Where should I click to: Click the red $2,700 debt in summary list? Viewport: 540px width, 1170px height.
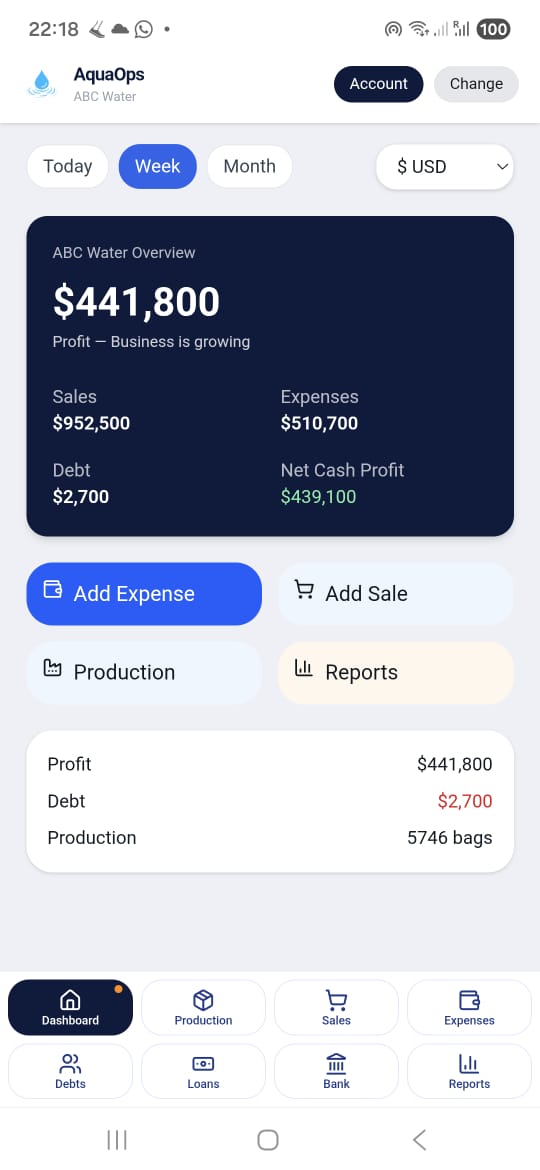[465, 801]
